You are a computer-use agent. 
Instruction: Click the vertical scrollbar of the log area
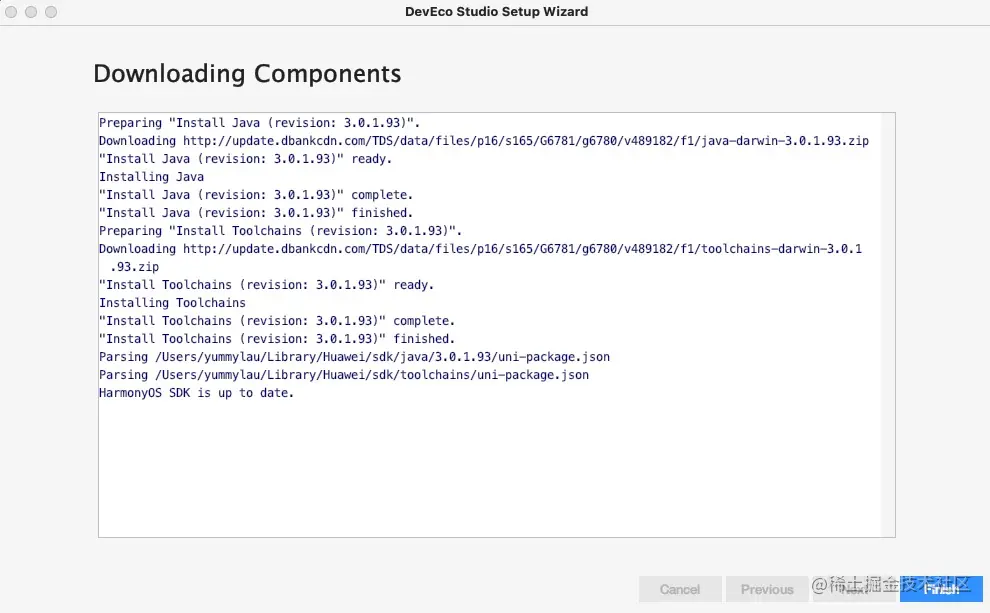888,325
